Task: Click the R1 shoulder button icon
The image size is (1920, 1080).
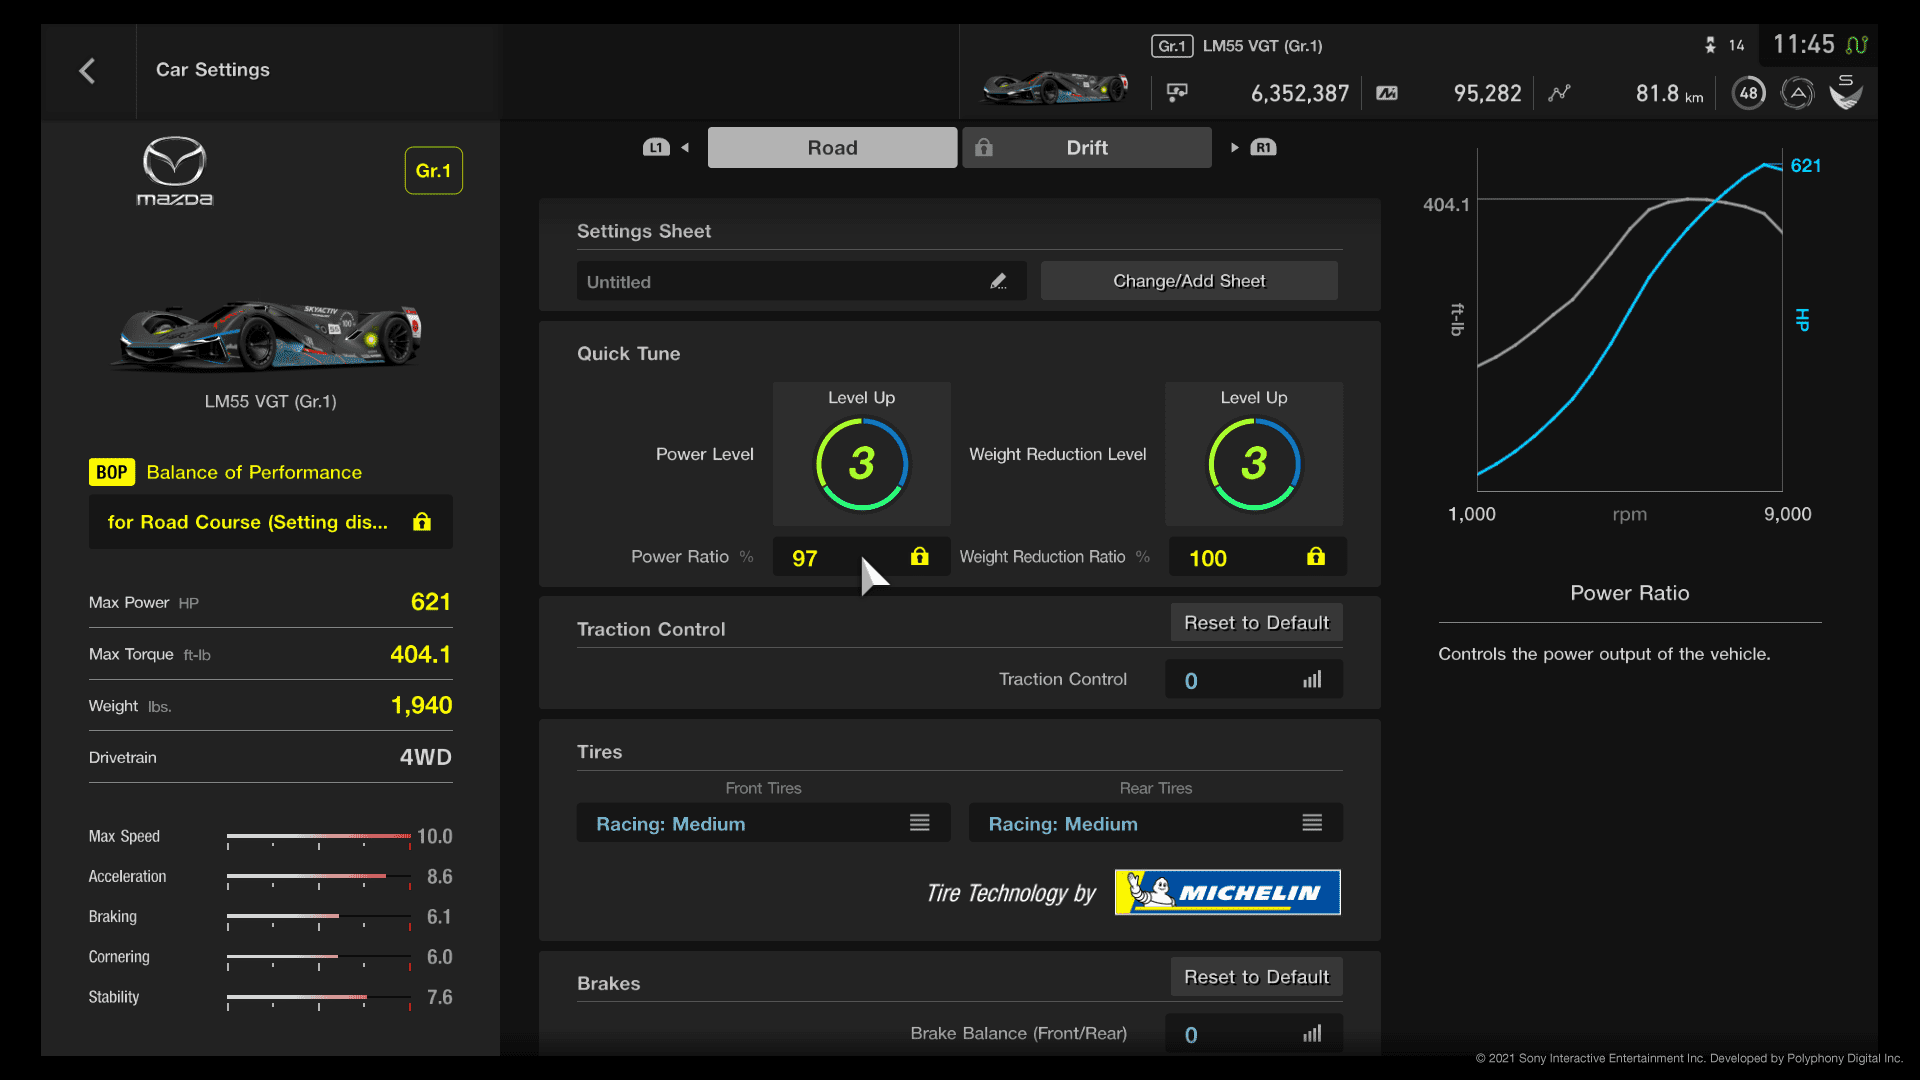Action: click(x=1264, y=148)
